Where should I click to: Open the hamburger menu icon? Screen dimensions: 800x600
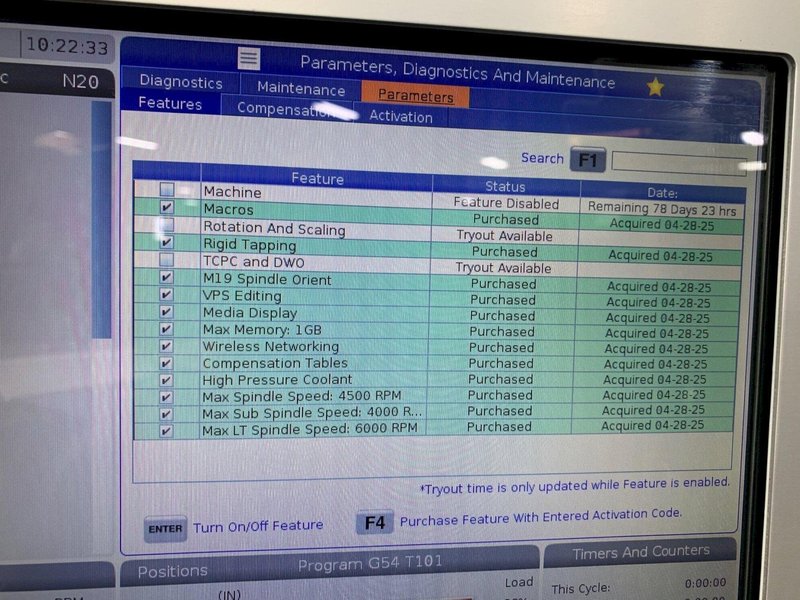249,58
